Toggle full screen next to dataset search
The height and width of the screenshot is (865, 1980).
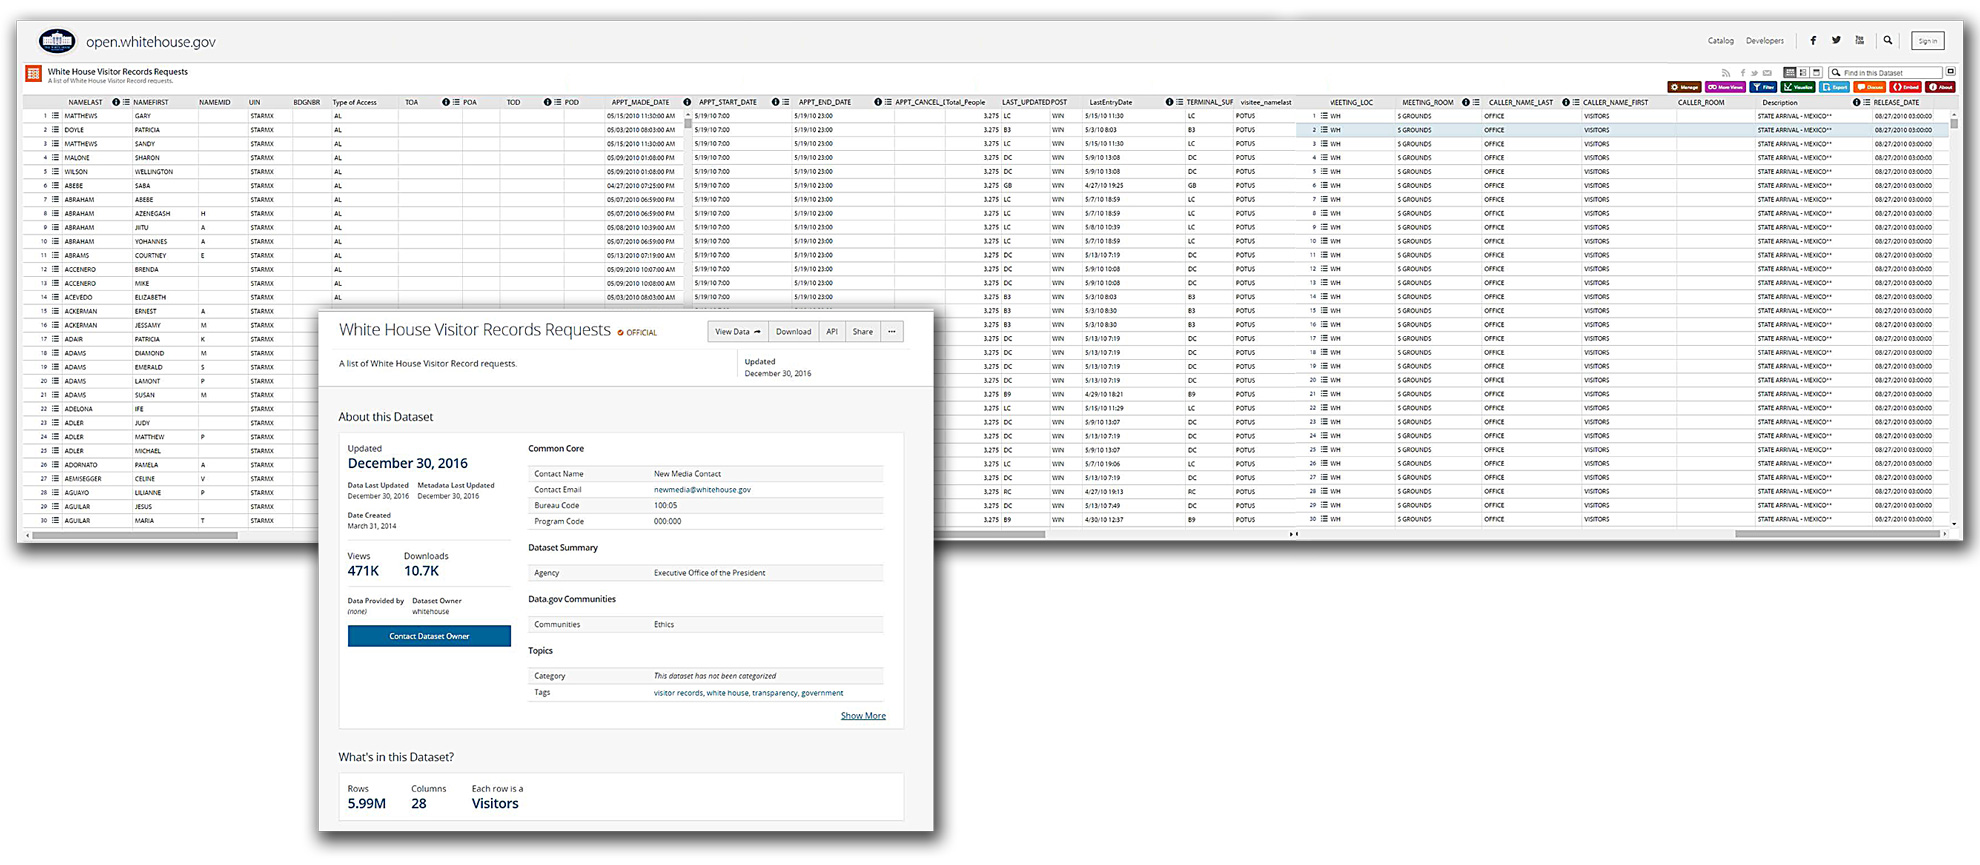pyautogui.click(x=1950, y=72)
